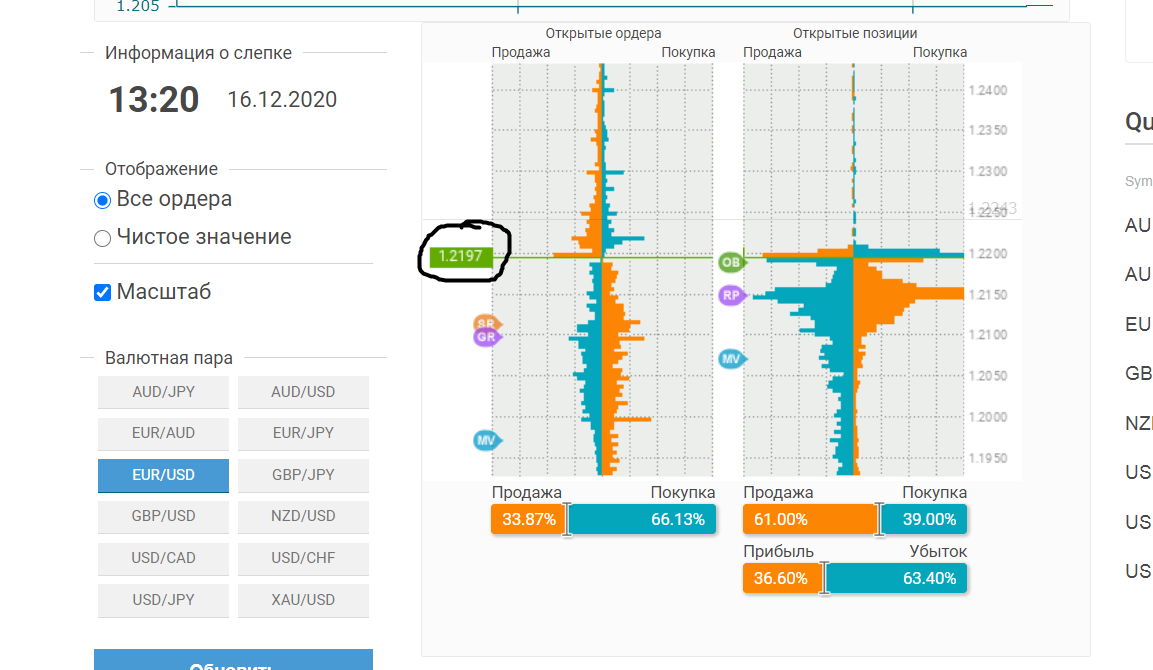Click the 'Информация о слепке' section header
1153x670 pixels.
click(198, 53)
